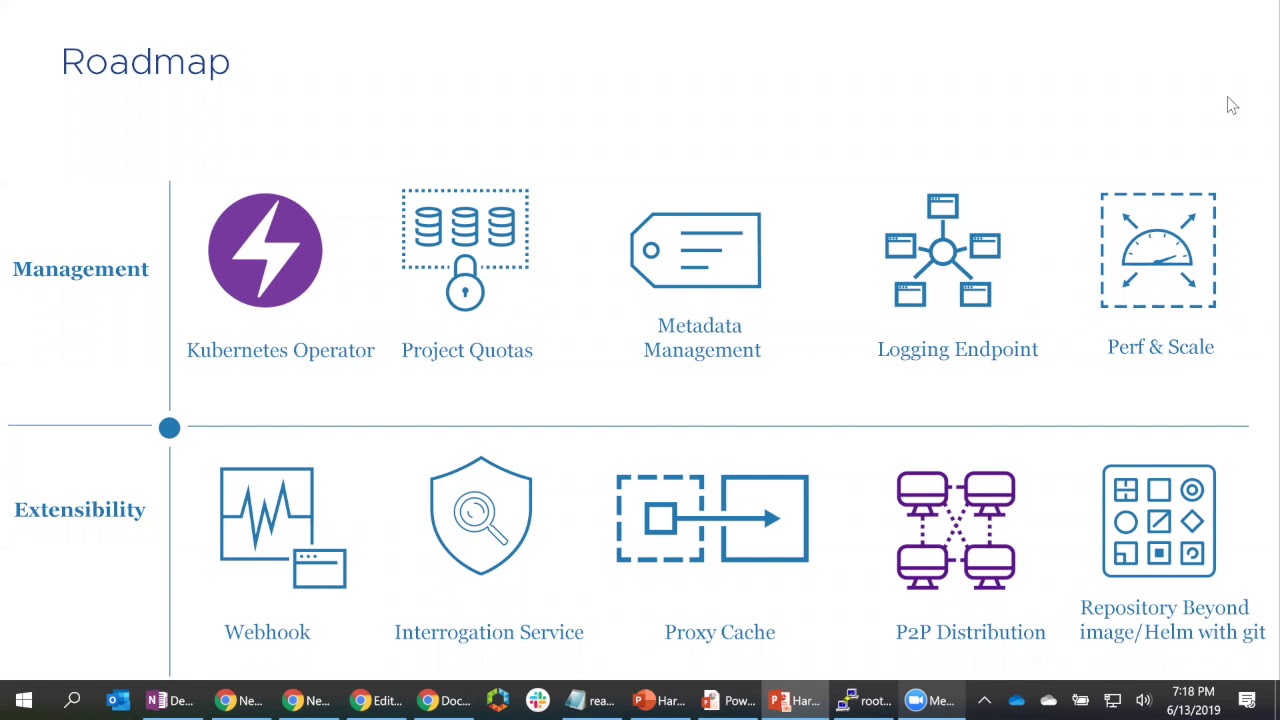Open the Windows Start menu
The height and width of the screenshot is (720, 1280).
(x=24, y=700)
